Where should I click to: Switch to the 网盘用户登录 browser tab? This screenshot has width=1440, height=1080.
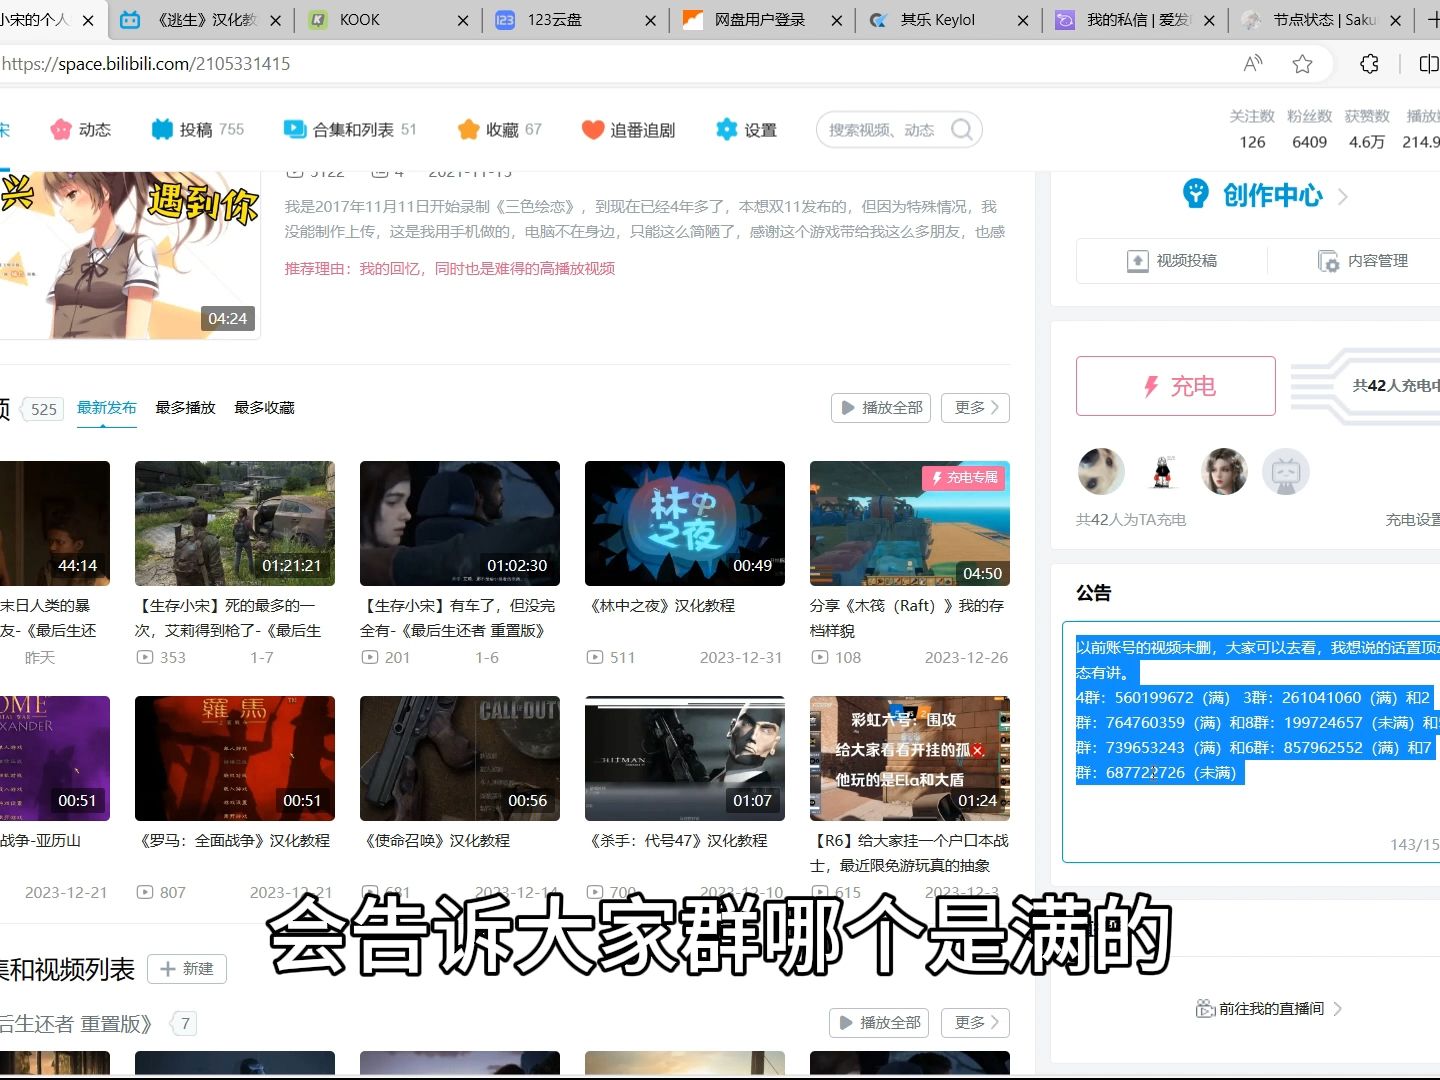tap(760, 20)
